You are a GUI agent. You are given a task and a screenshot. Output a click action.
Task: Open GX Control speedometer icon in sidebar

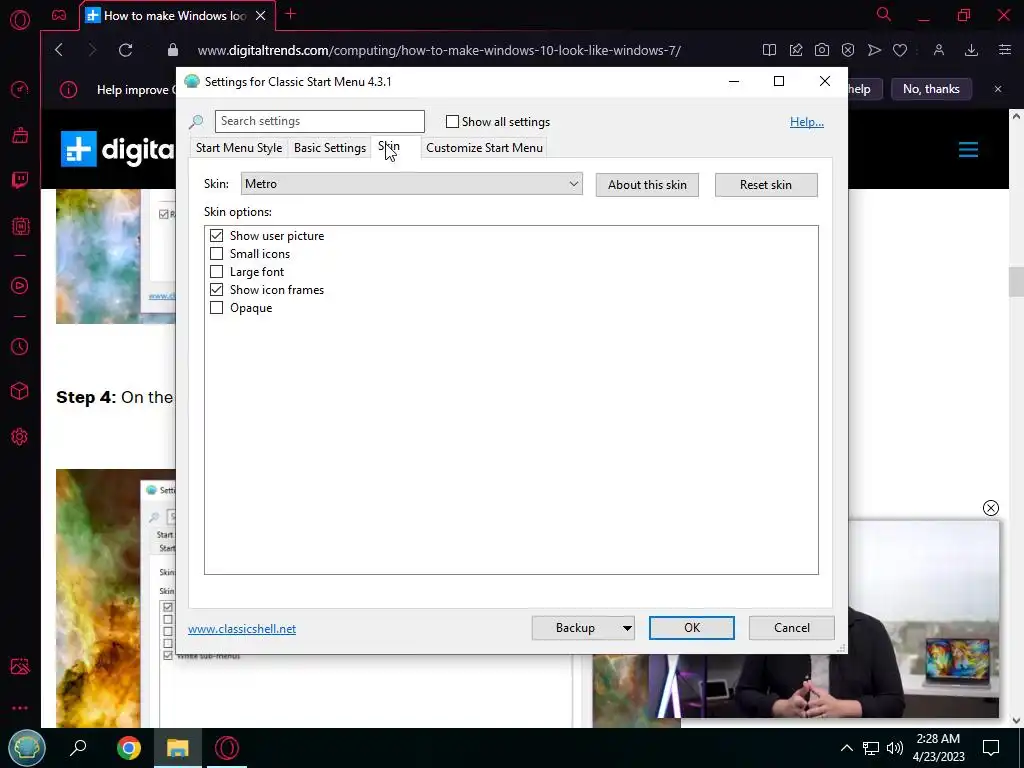(20, 89)
